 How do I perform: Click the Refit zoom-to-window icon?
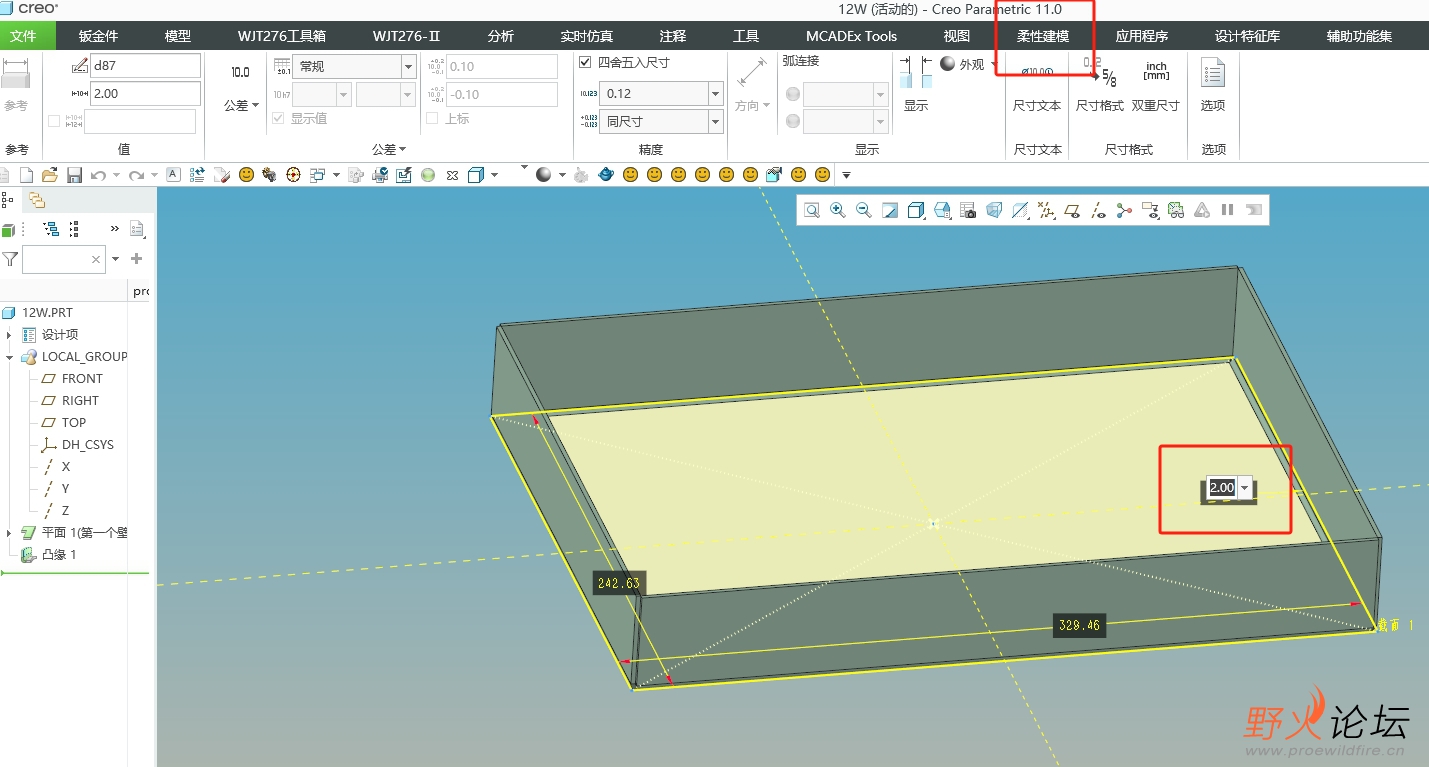812,210
